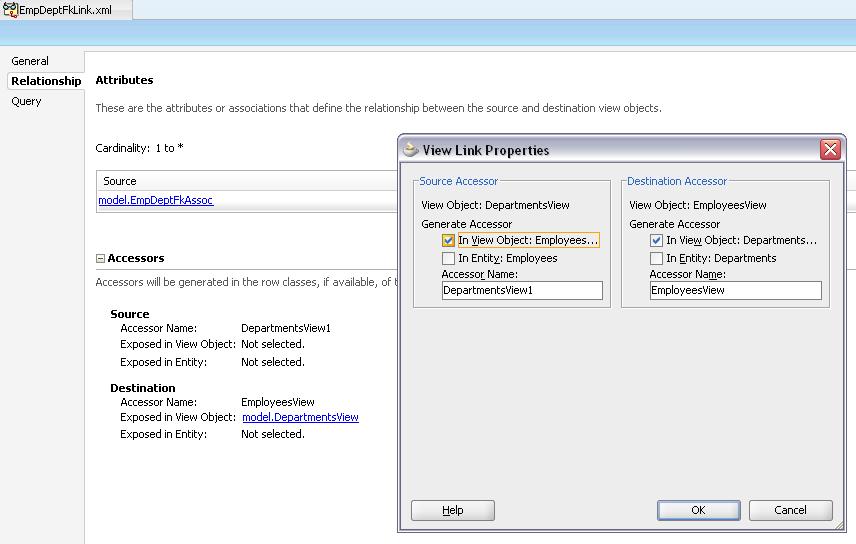The width and height of the screenshot is (856, 544).
Task: Open model.DepartmentsView link
Action: tap(300, 417)
